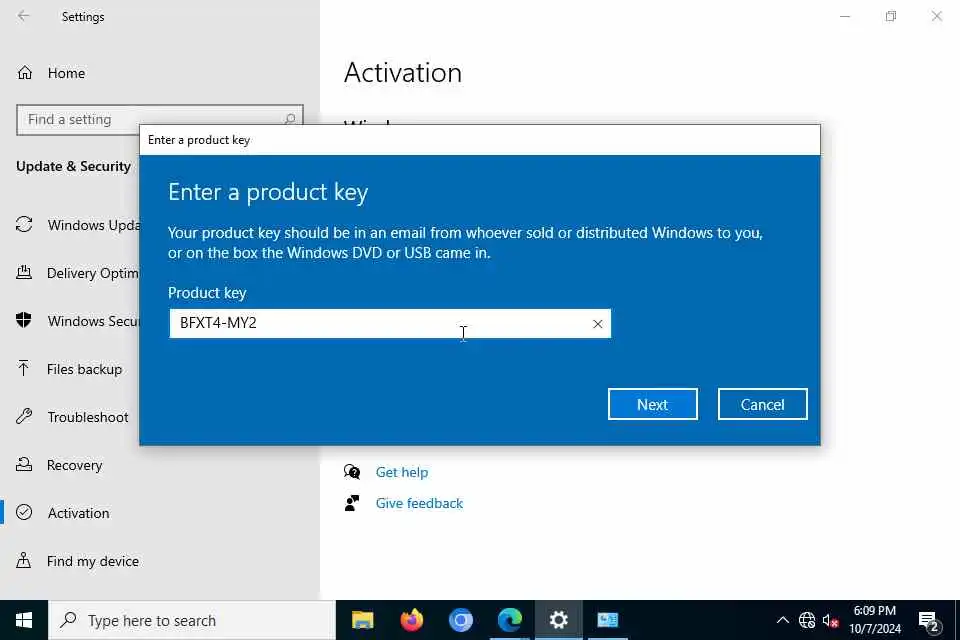Click the Delivery Optimization icon
Image resolution: width=960 pixels, height=640 pixels.
(24, 273)
